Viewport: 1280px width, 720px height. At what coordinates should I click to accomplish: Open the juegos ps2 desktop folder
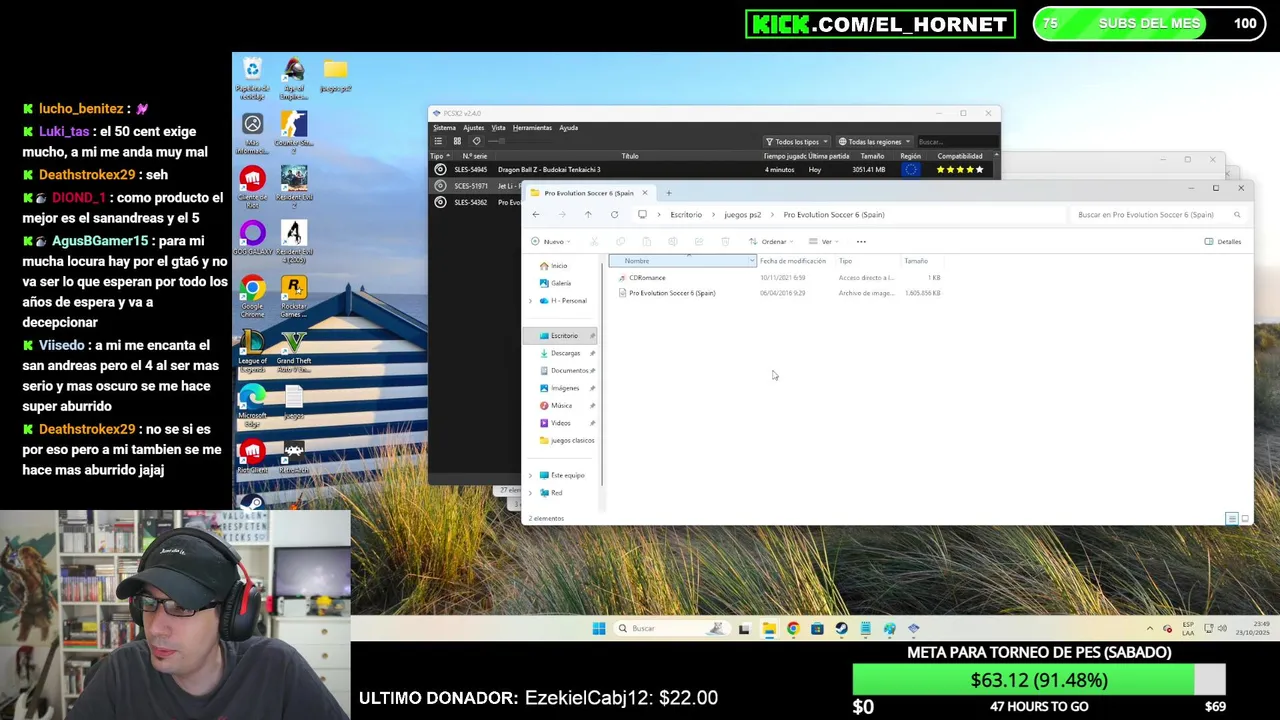pos(335,75)
